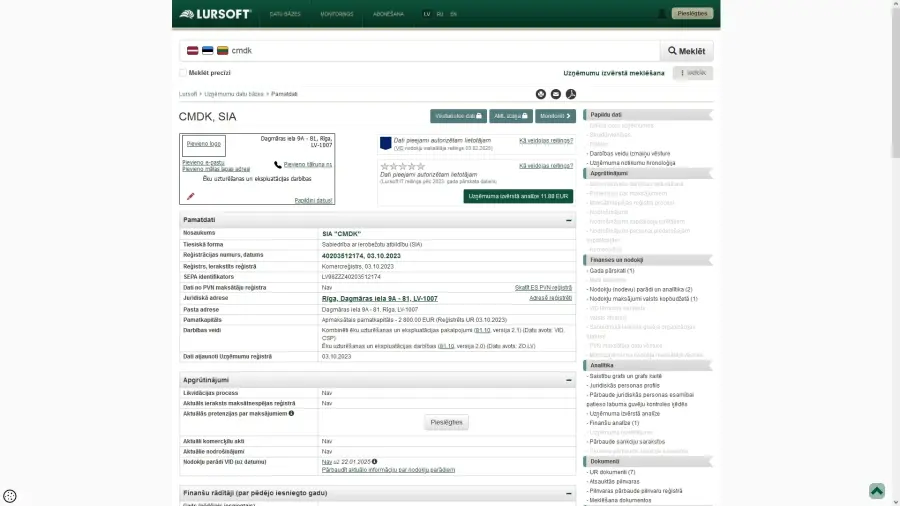Click info icon next to 22.01.2025 date

tap(374, 461)
